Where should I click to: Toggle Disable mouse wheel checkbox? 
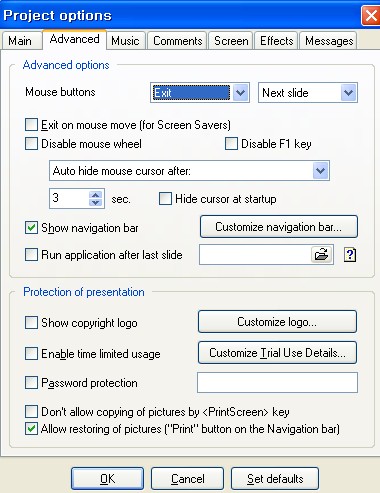click(31, 144)
